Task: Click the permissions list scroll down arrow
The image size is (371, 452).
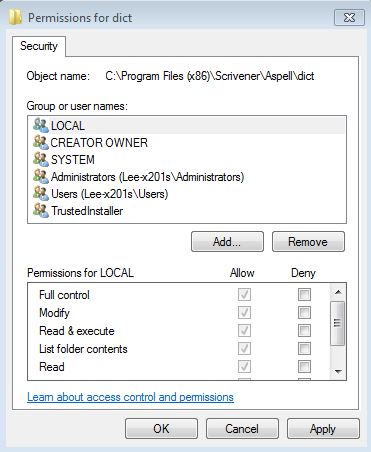Action: click(338, 371)
